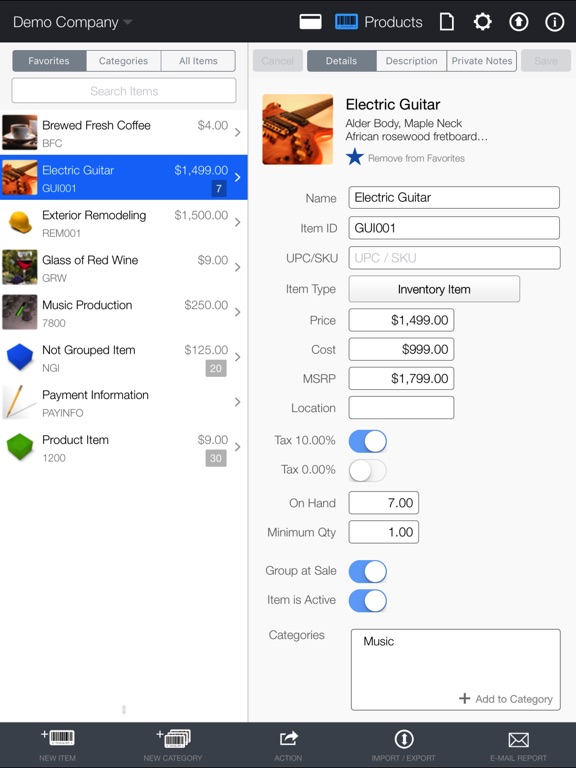Toggle the Tax 0.00% switch

click(367, 470)
